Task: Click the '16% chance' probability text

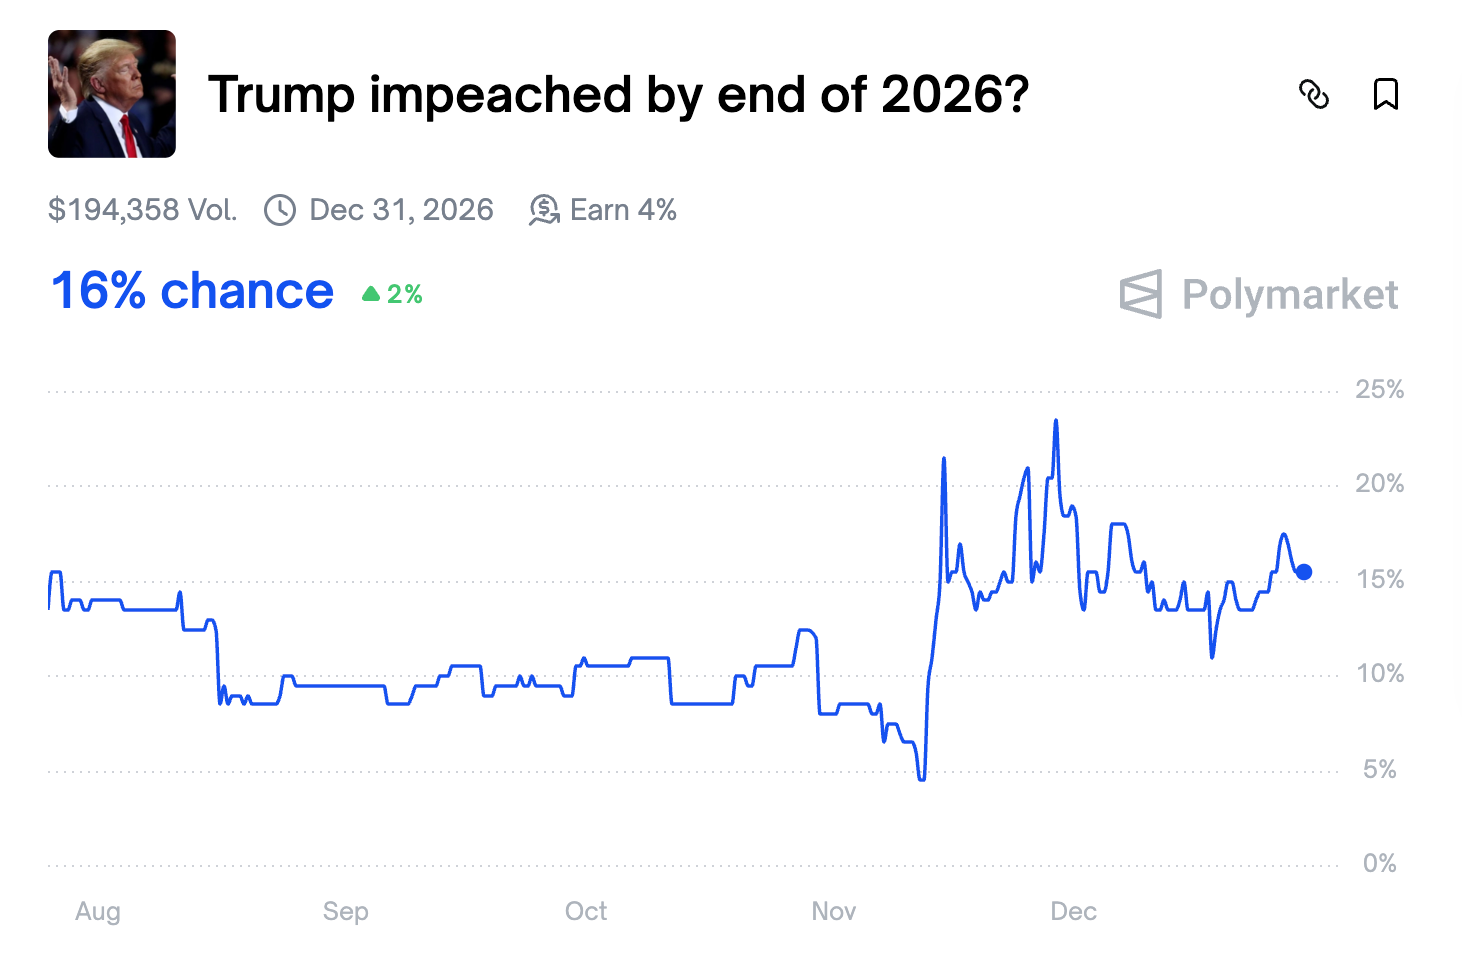Action: 192,292
